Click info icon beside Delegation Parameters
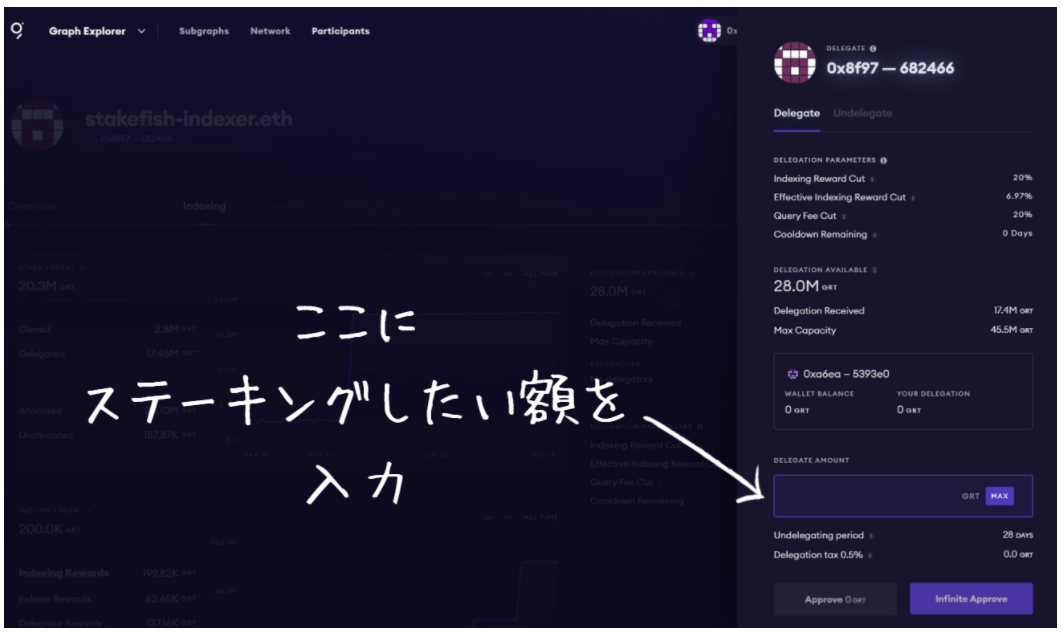This screenshot has width=1062, height=633. point(883,160)
